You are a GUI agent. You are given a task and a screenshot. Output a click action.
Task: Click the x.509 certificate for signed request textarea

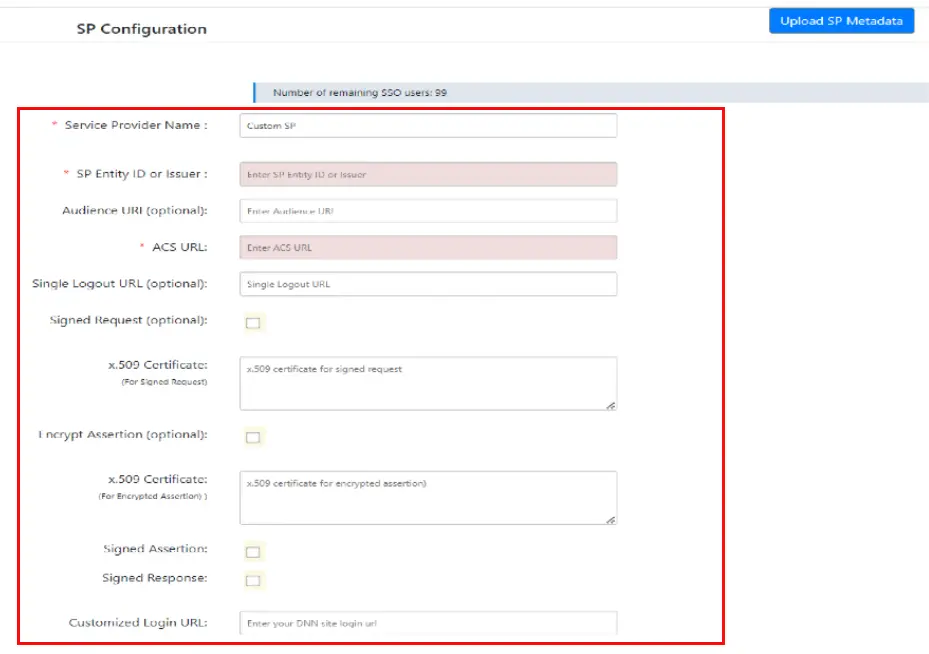pos(428,383)
